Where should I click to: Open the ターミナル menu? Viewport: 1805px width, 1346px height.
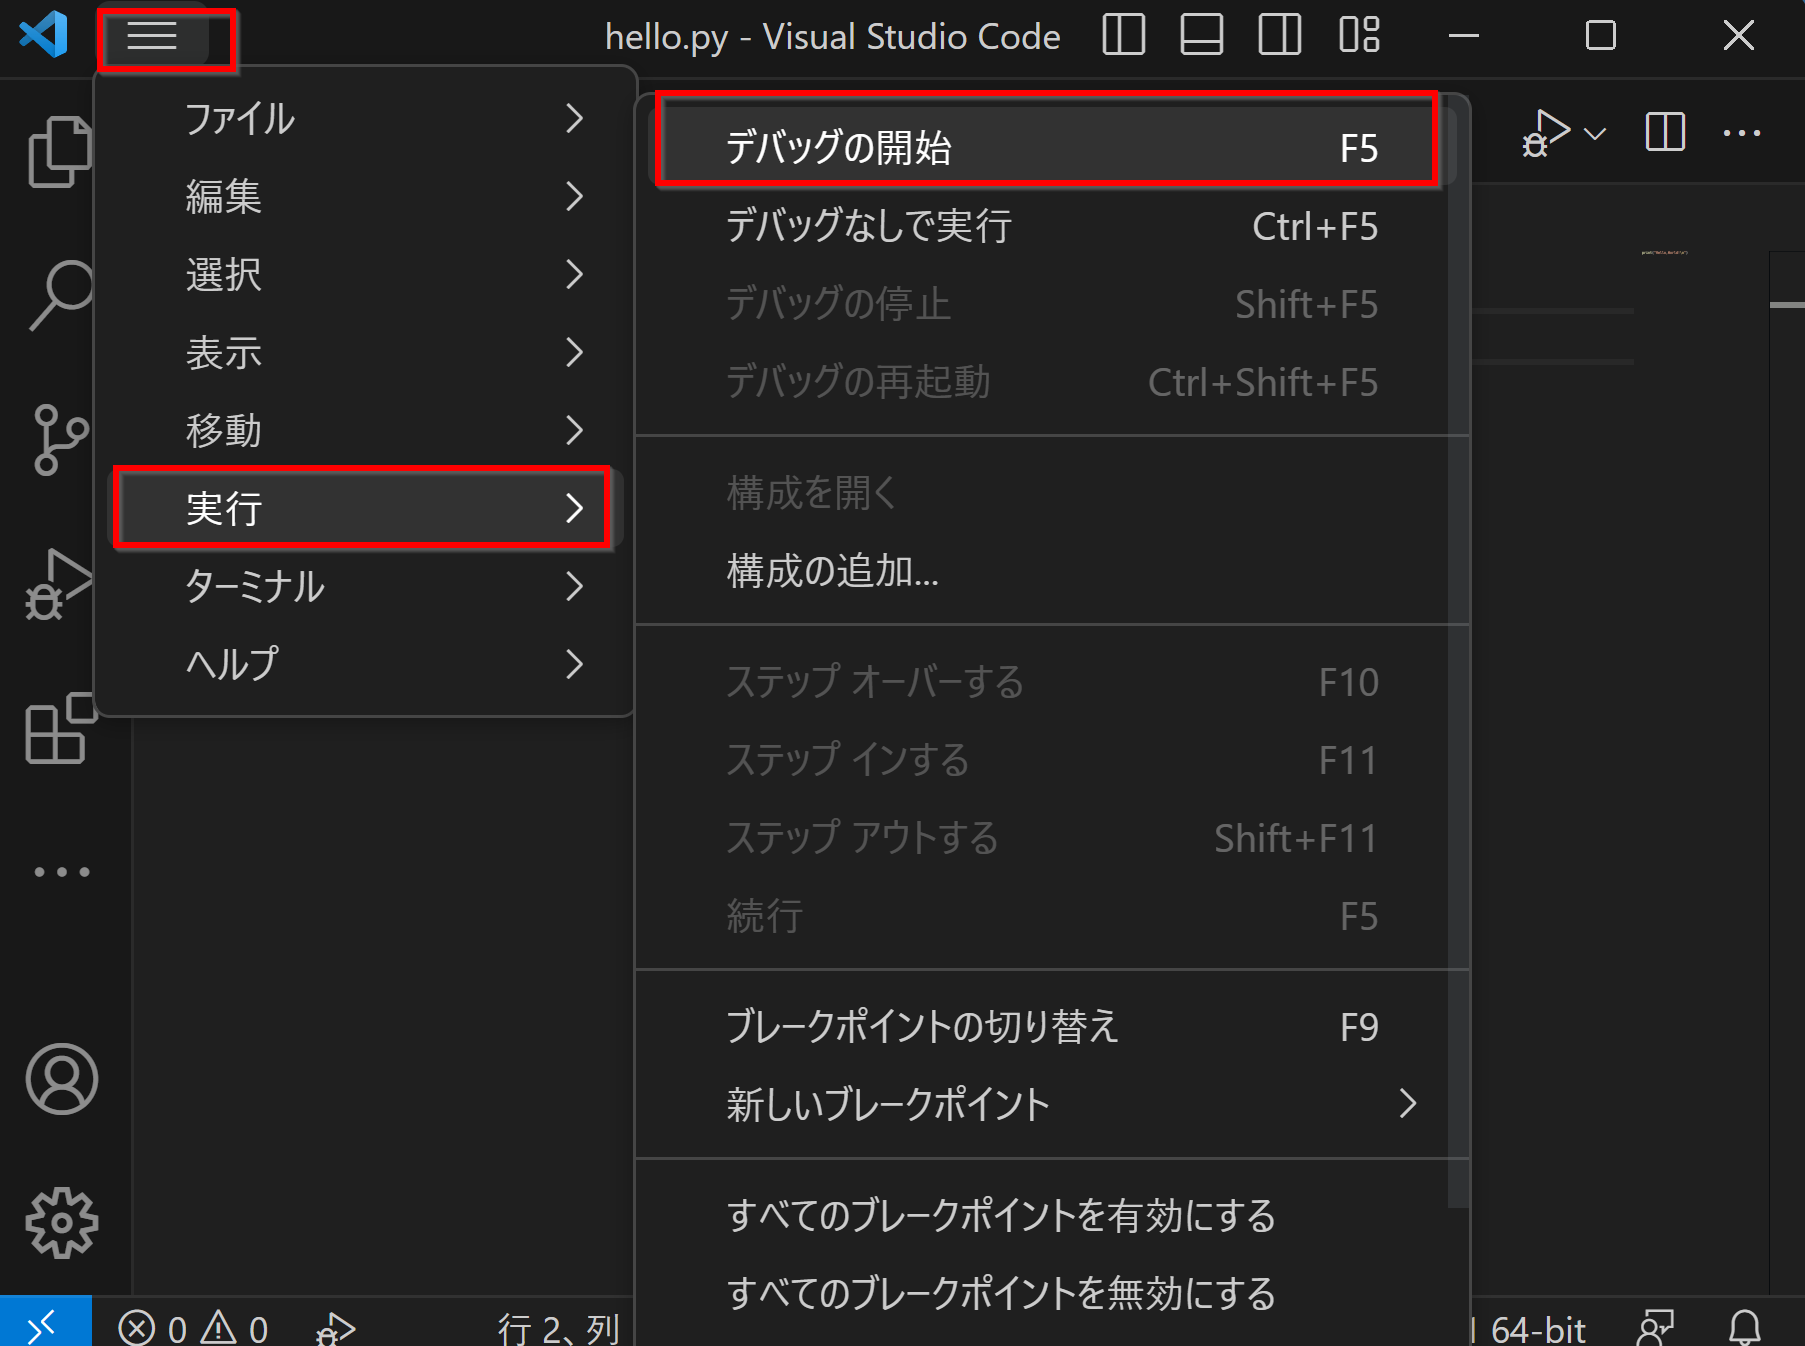[x=365, y=586]
